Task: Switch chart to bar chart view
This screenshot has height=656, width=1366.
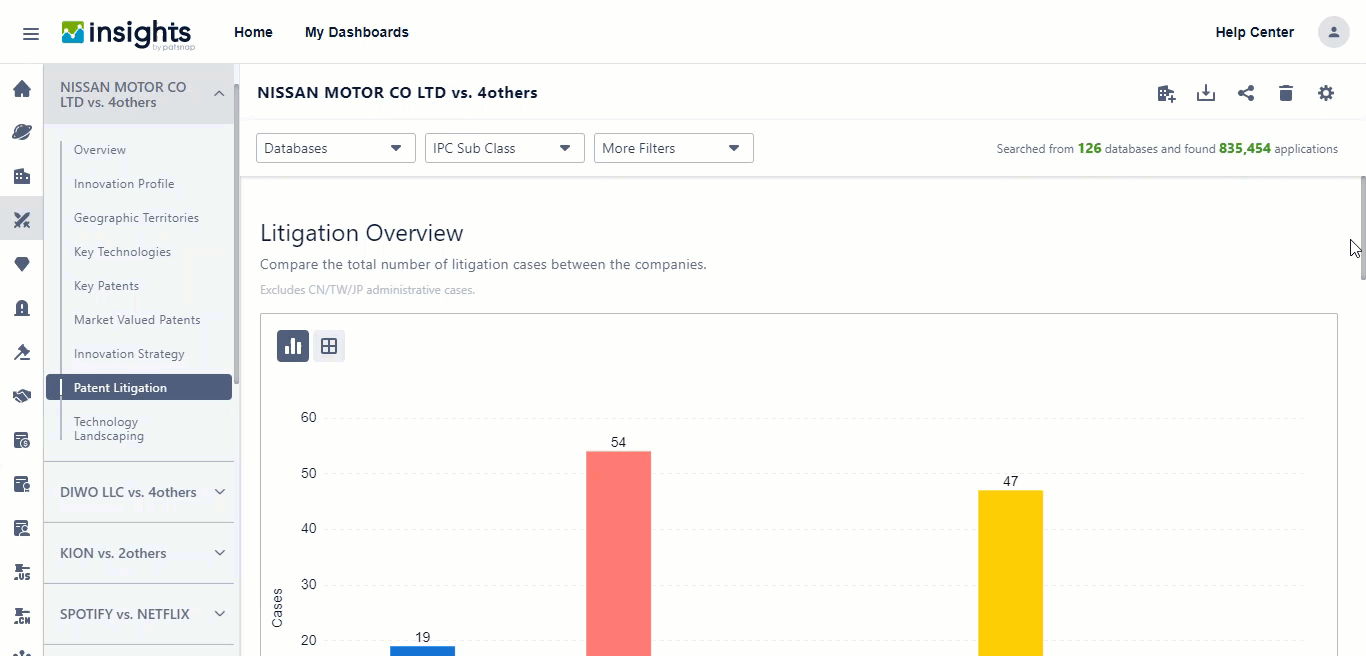Action: (292, 345)
